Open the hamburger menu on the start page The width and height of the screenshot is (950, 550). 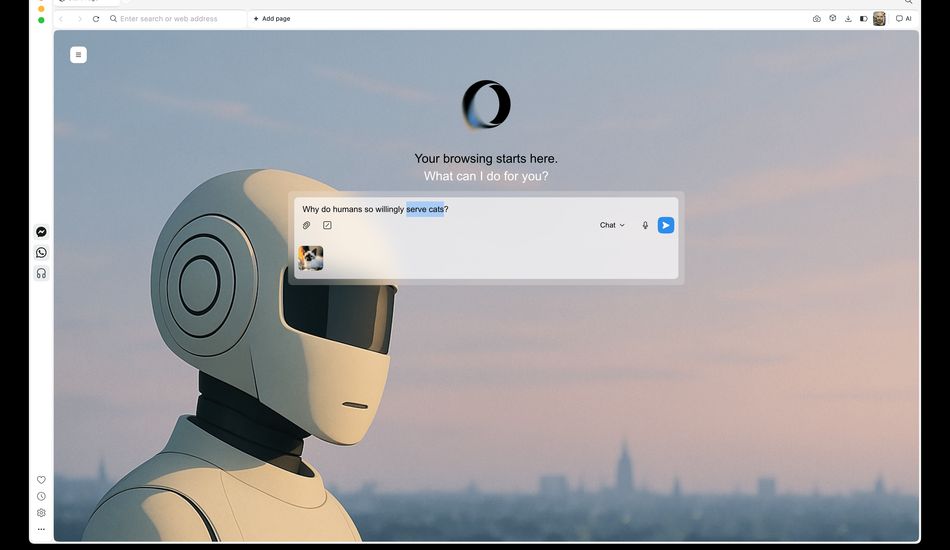coord(78,55)
